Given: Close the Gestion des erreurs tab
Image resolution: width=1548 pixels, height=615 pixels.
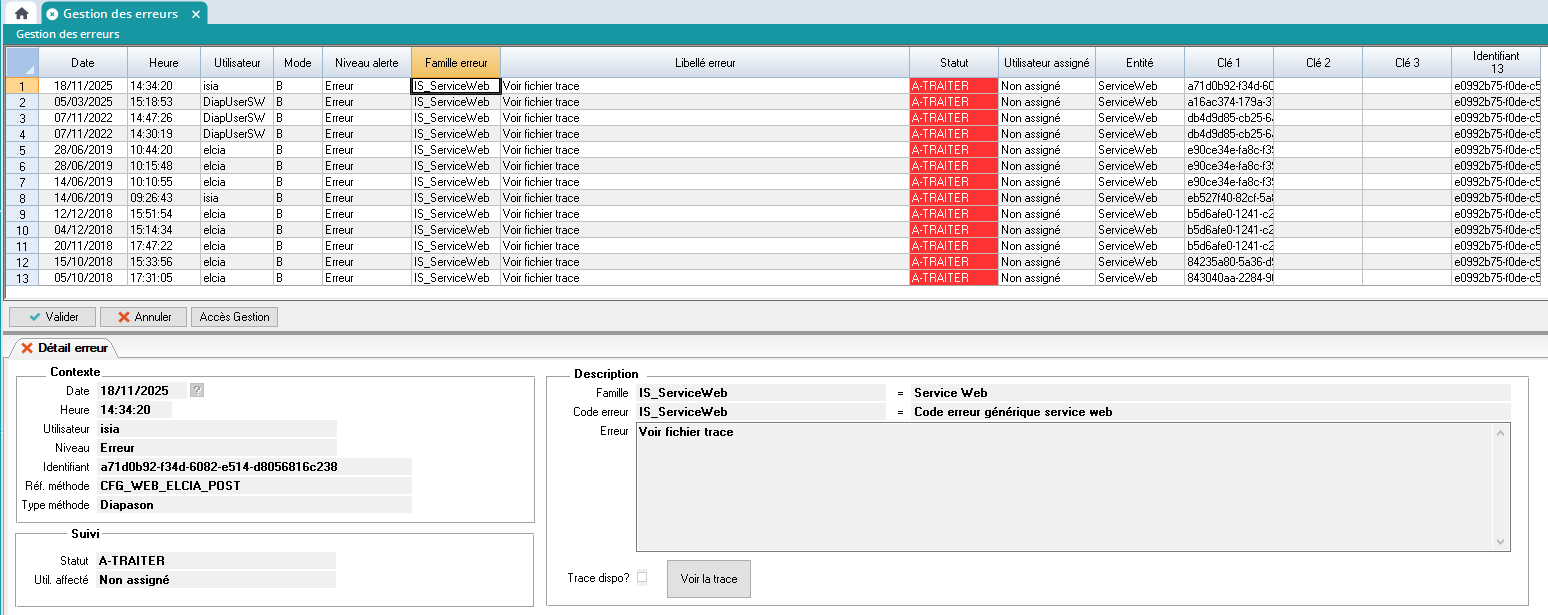Looking at the screenshot, I should (196, 14).
